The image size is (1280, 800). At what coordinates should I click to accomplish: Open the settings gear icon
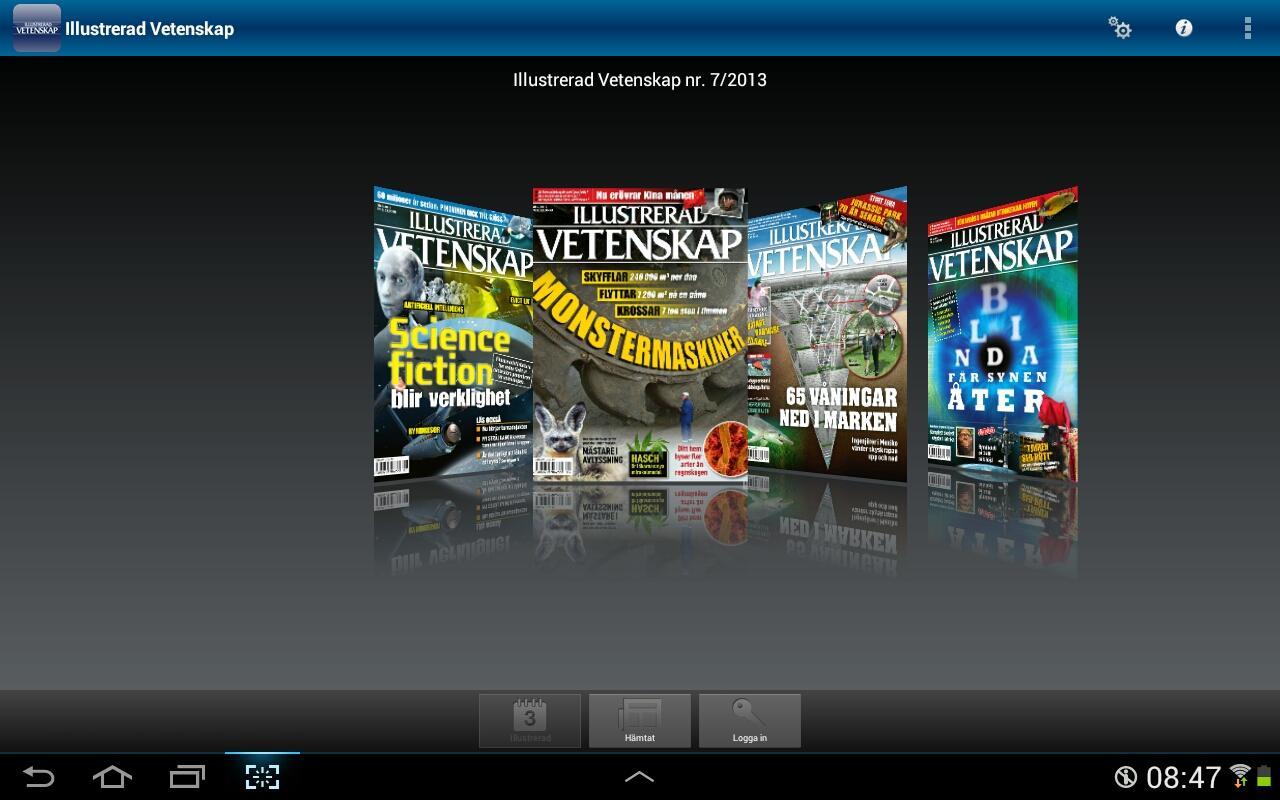[x=1120, y=28]
